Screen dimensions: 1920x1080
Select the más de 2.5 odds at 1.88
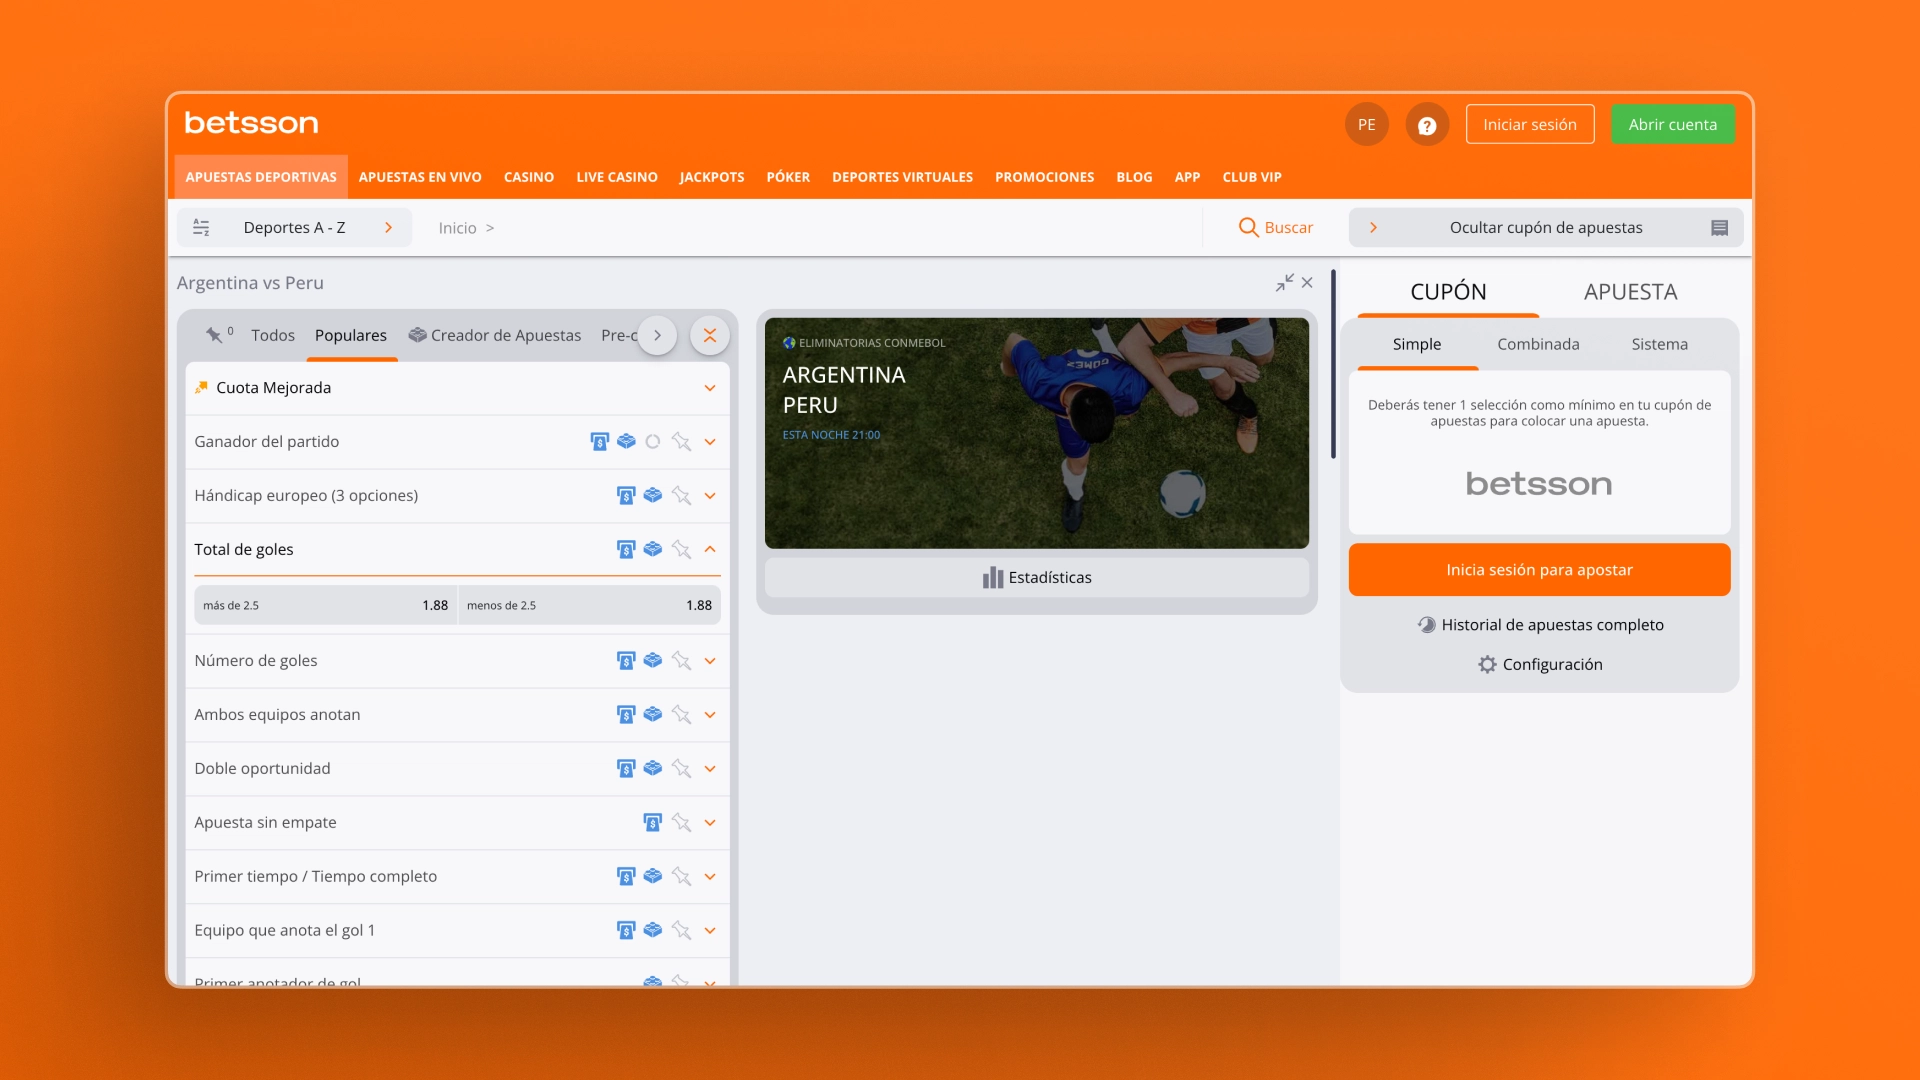tap(325, 605)
